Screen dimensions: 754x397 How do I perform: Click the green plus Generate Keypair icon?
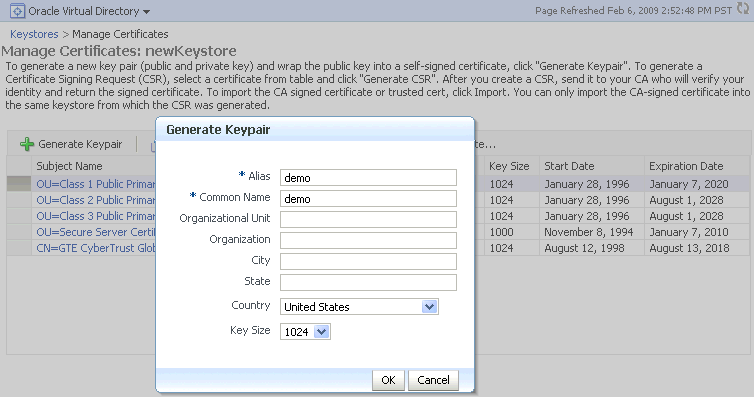pyautogui.click(x=27, y=144)
